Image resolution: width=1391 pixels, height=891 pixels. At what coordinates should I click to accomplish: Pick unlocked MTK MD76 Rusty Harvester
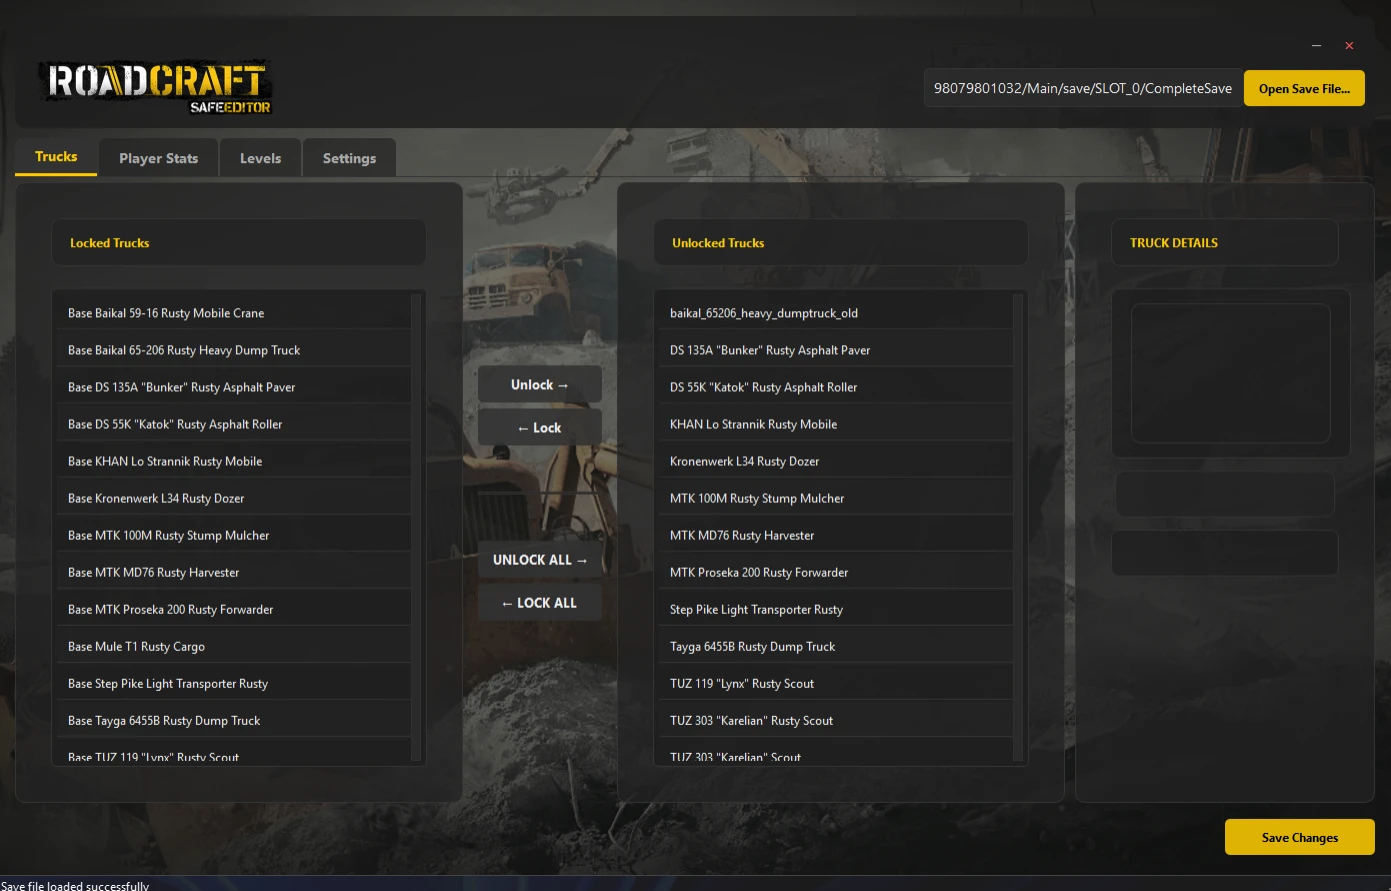click(834, 535)
